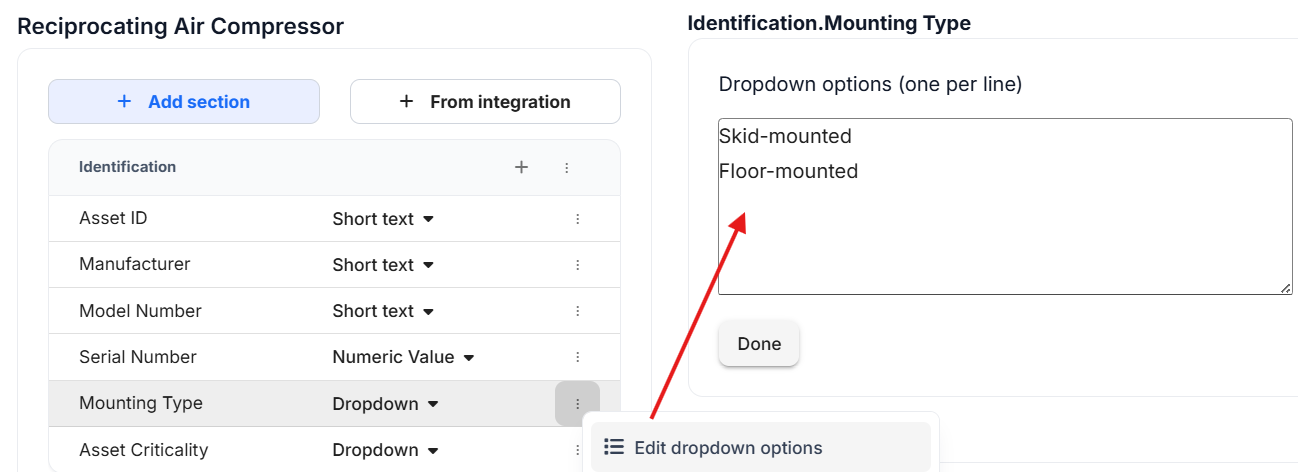Screen dimensions: 1298x472
Task: Click the Add section button
Action: [x=184, y=101]
